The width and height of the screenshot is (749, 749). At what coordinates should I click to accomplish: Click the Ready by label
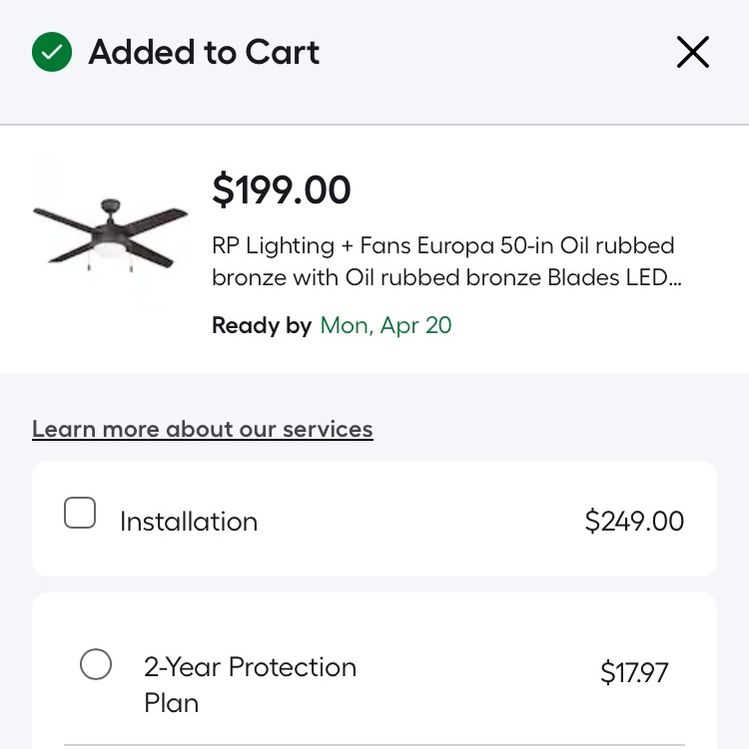261,325
